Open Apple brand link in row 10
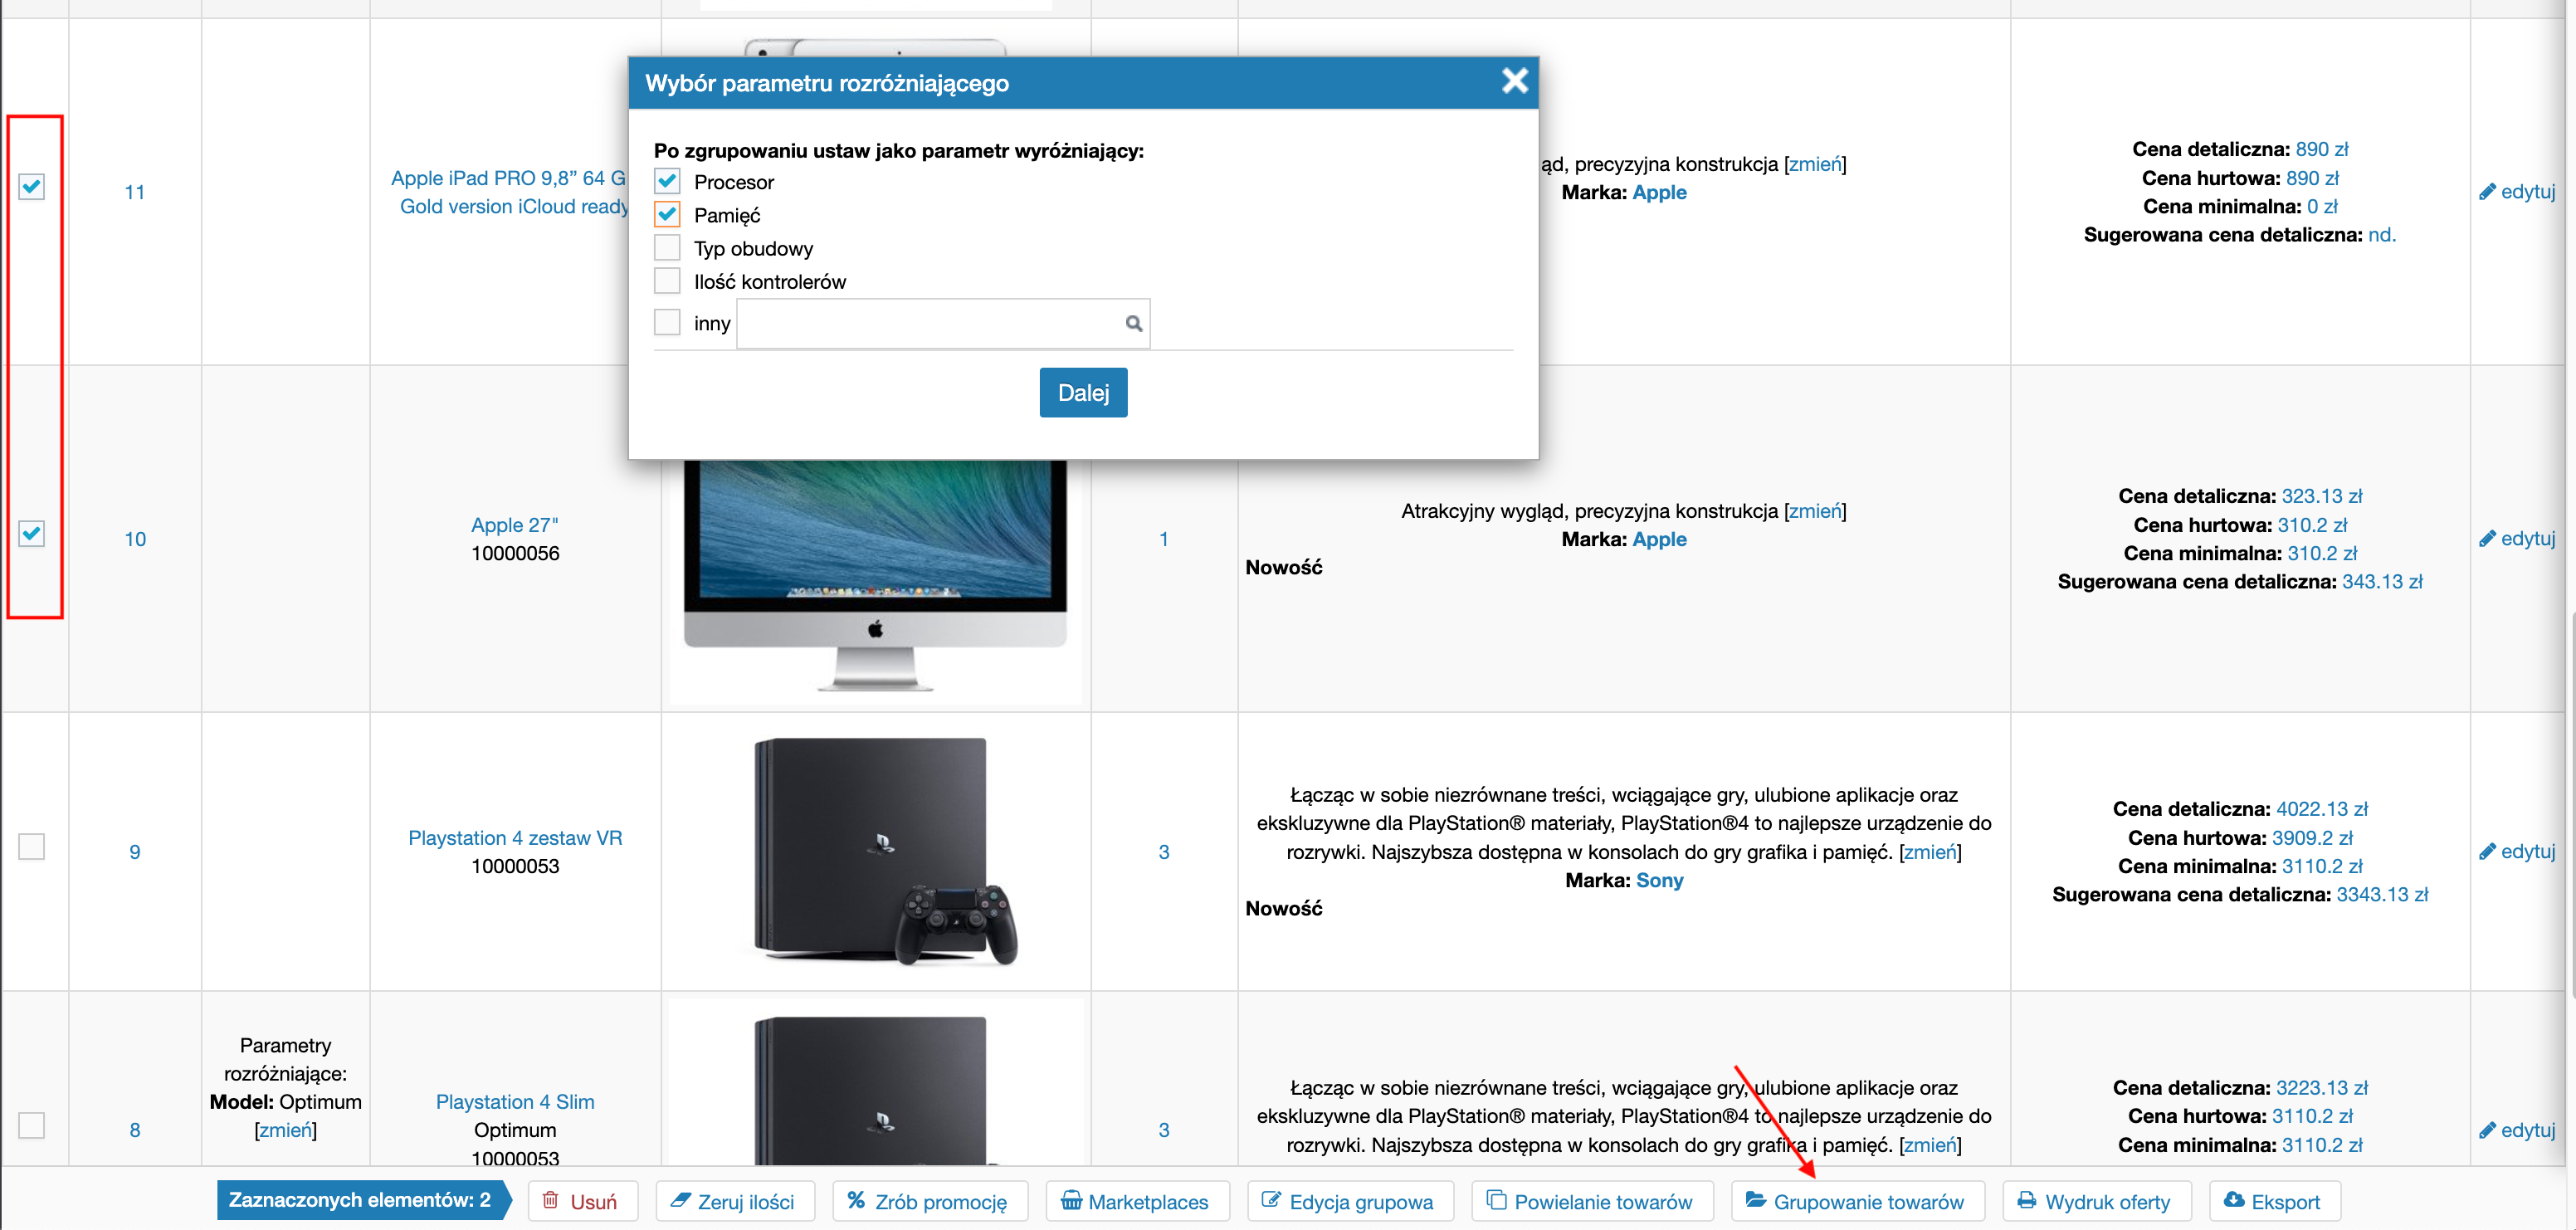 pos(1659,539)
